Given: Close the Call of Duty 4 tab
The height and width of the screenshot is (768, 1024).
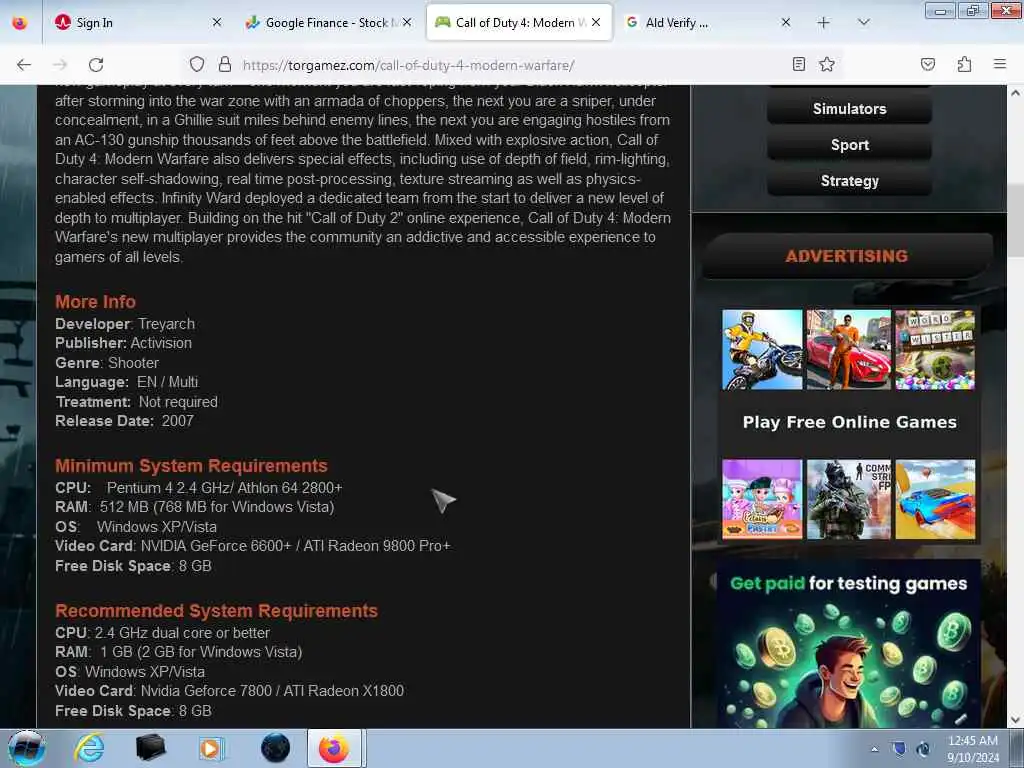Looking at the screenshot, I should (596, 23).
